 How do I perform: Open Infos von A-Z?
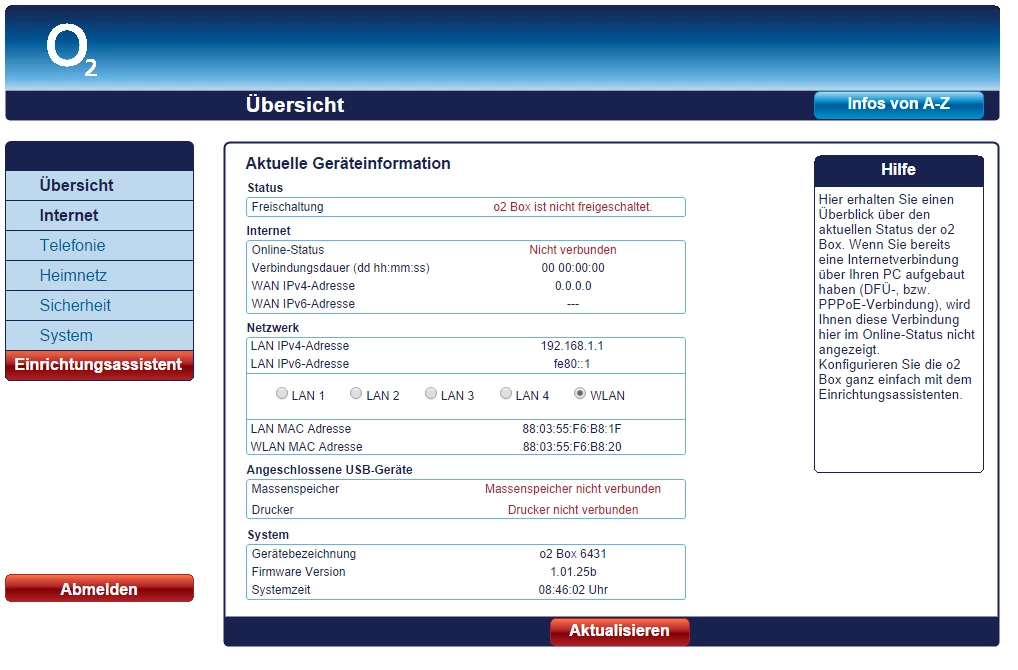(899, 105)
